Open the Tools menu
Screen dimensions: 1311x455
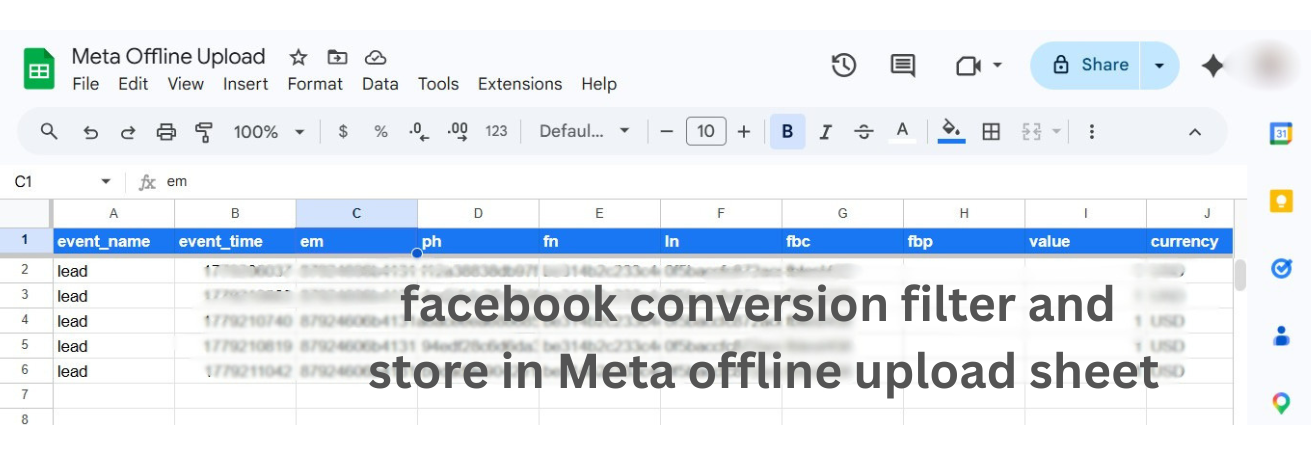(x=438, y=84)
